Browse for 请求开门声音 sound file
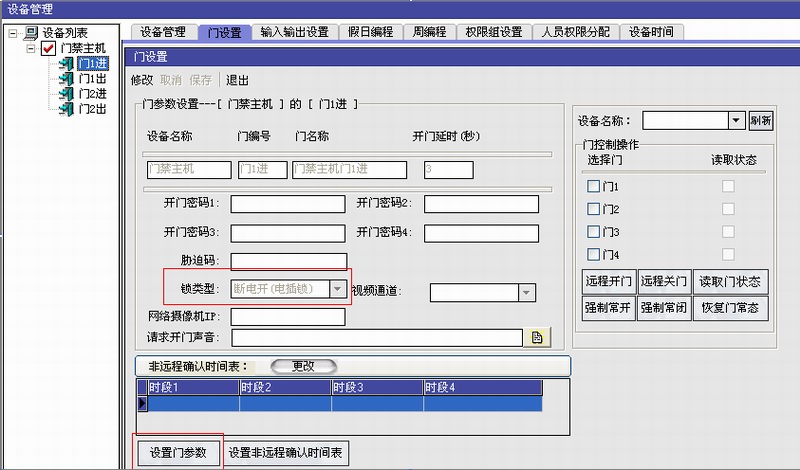The width and height of the screenshot is (800, 470). (x=537, y=338)
